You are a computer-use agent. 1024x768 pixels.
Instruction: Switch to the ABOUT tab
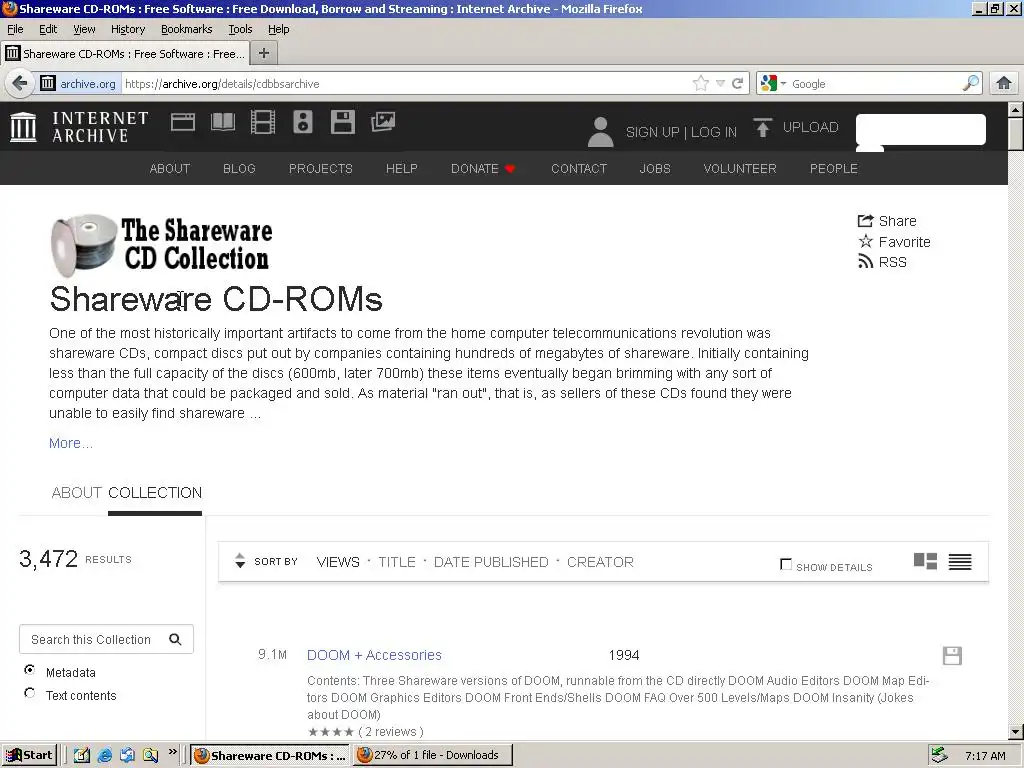click(76, 493)
